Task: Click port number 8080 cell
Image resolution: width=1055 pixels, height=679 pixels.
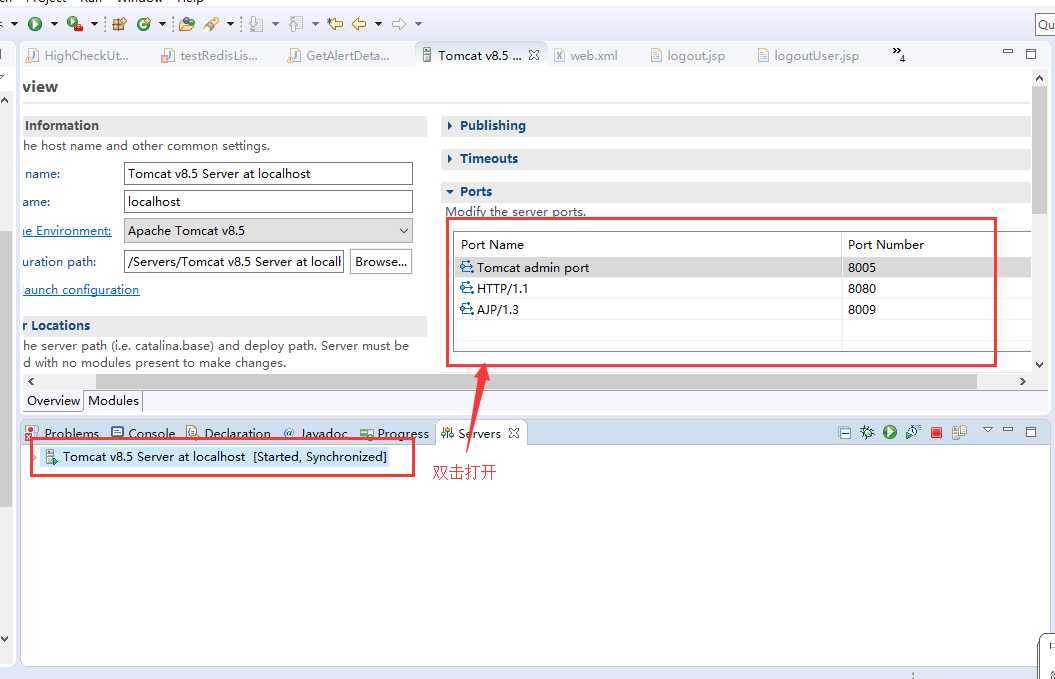Action: coord(862,289)
